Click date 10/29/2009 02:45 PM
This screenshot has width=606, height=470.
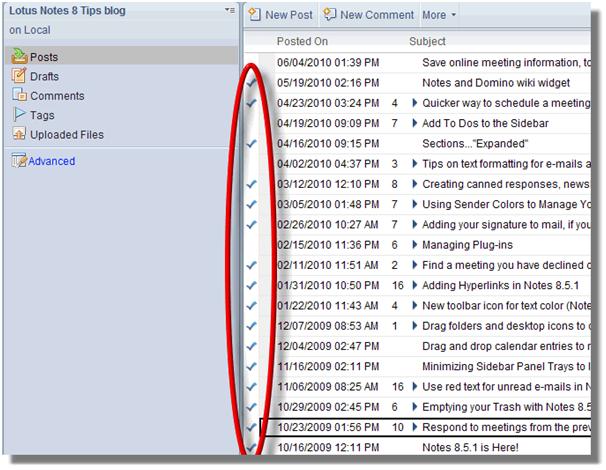[328, 407]
